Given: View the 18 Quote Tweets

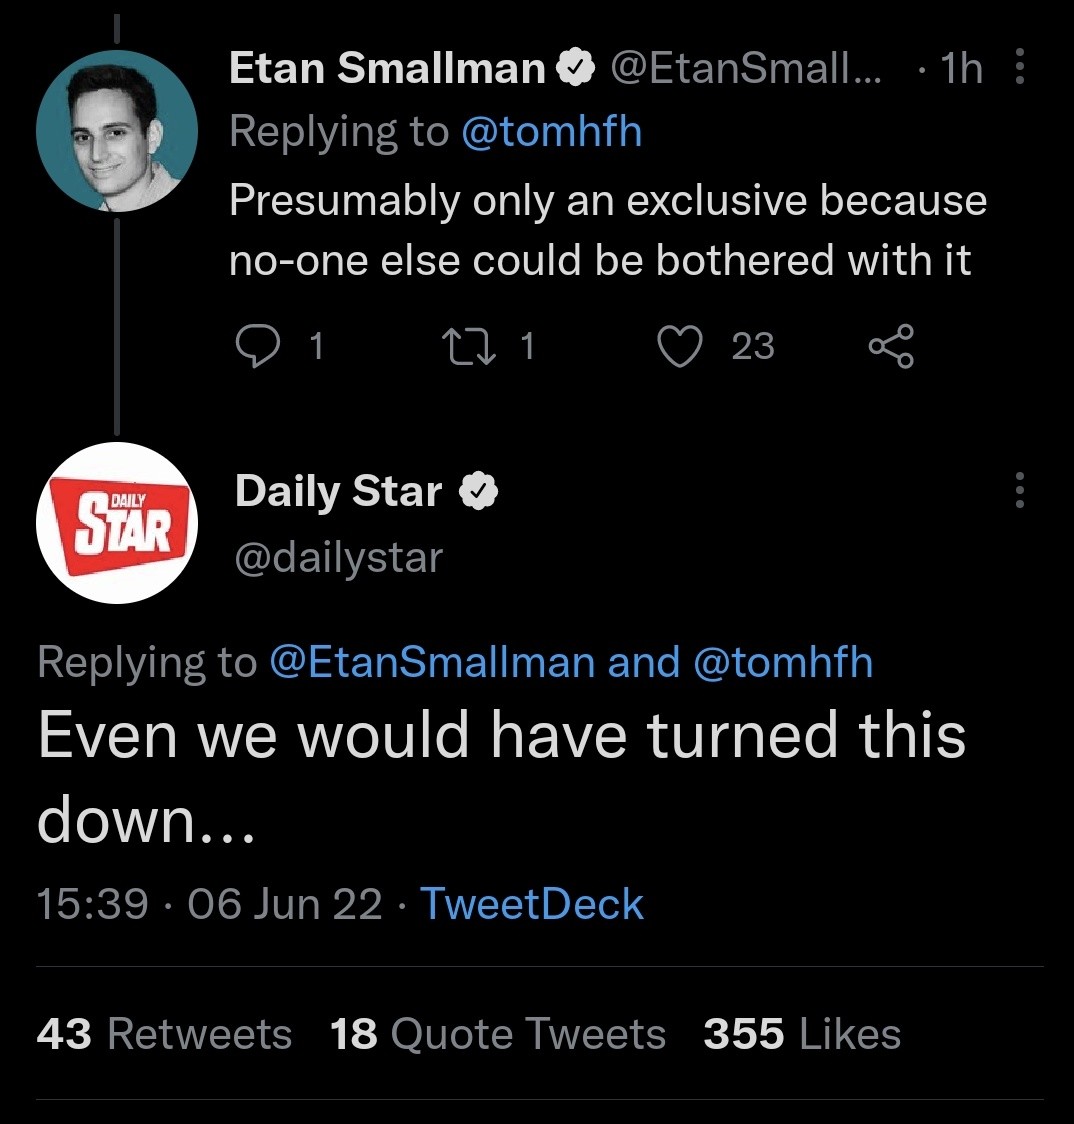Looking at the screenshot, I should [x=497, y=1034].
